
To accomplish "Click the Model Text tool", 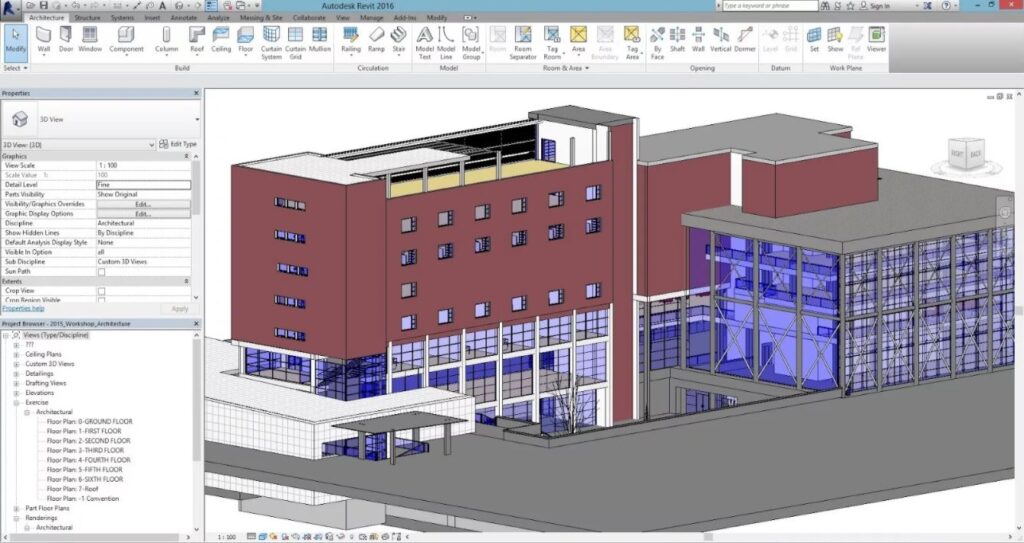I will point(424,43).
